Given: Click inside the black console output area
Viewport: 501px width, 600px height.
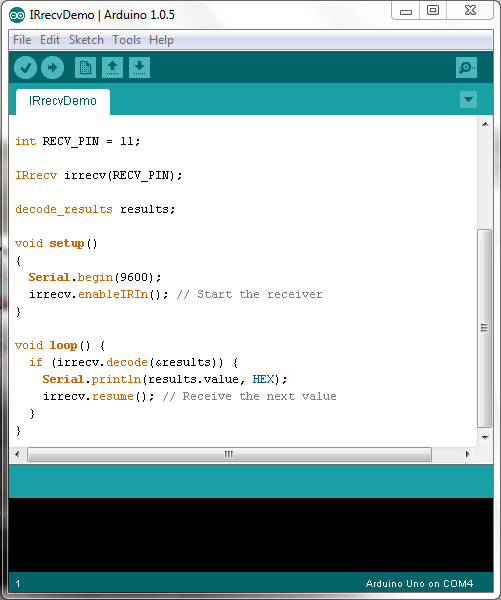Looking at the screenshot, I should (x=251, y=535).
